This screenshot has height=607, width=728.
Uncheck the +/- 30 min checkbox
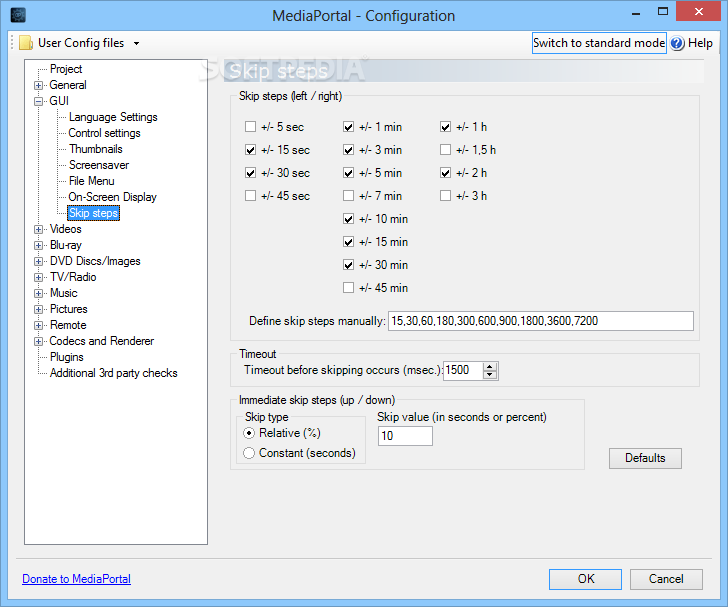click(x=348, y=265)
